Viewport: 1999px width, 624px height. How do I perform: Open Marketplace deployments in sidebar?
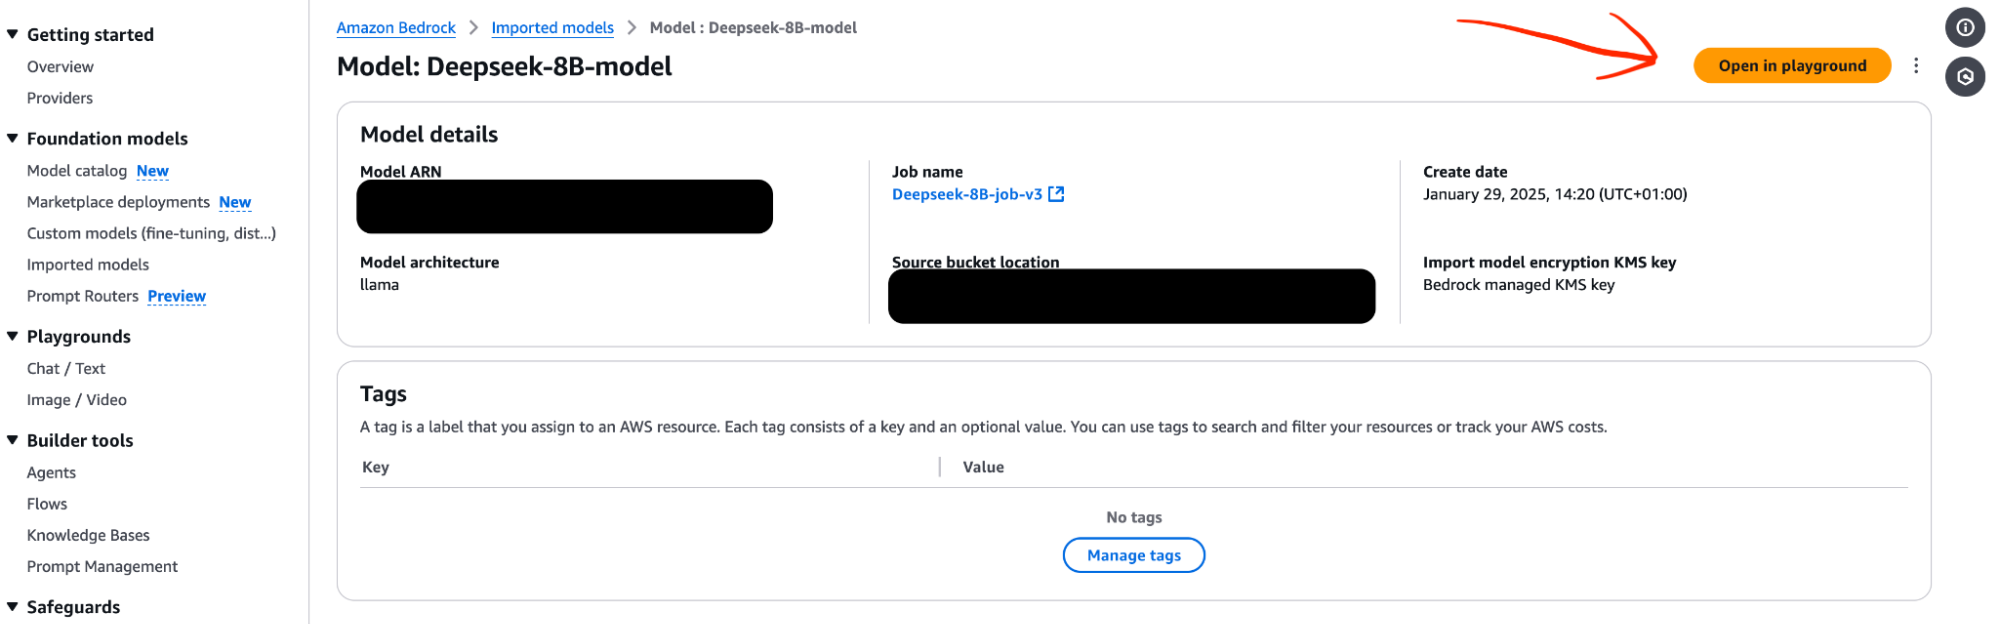(x=118, y=202)
